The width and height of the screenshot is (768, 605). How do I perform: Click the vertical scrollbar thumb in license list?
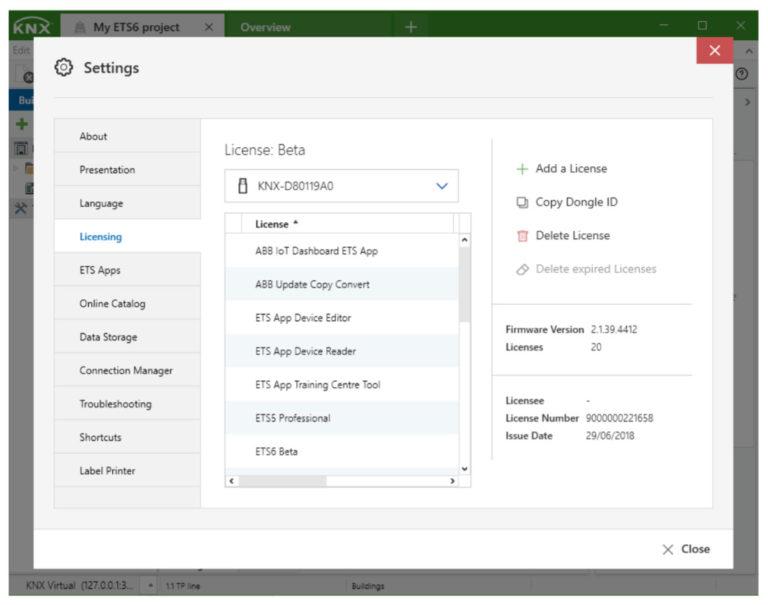[x=464, y=284]
